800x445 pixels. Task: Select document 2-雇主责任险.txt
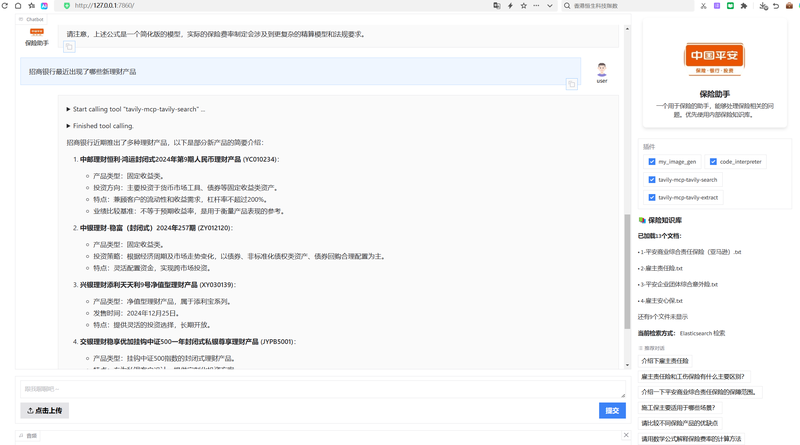click(660, 268)
